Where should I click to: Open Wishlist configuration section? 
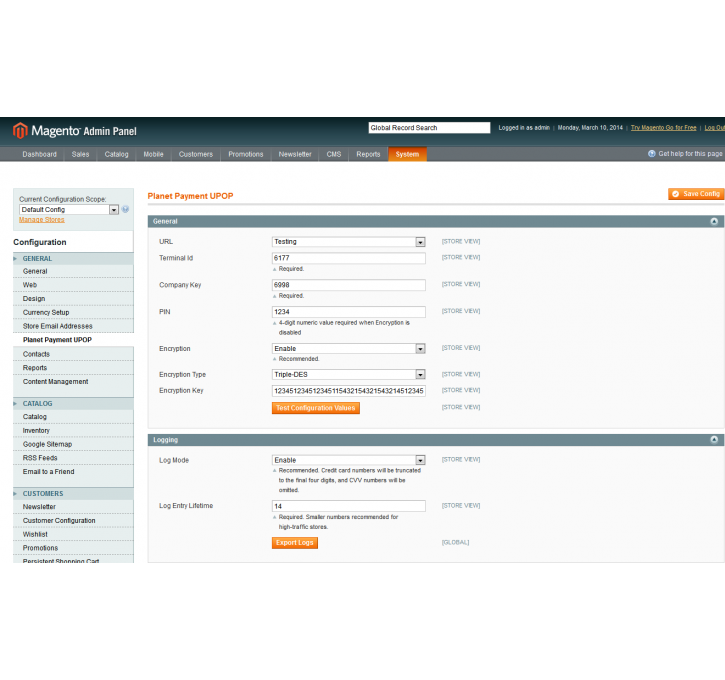[73, 534]
